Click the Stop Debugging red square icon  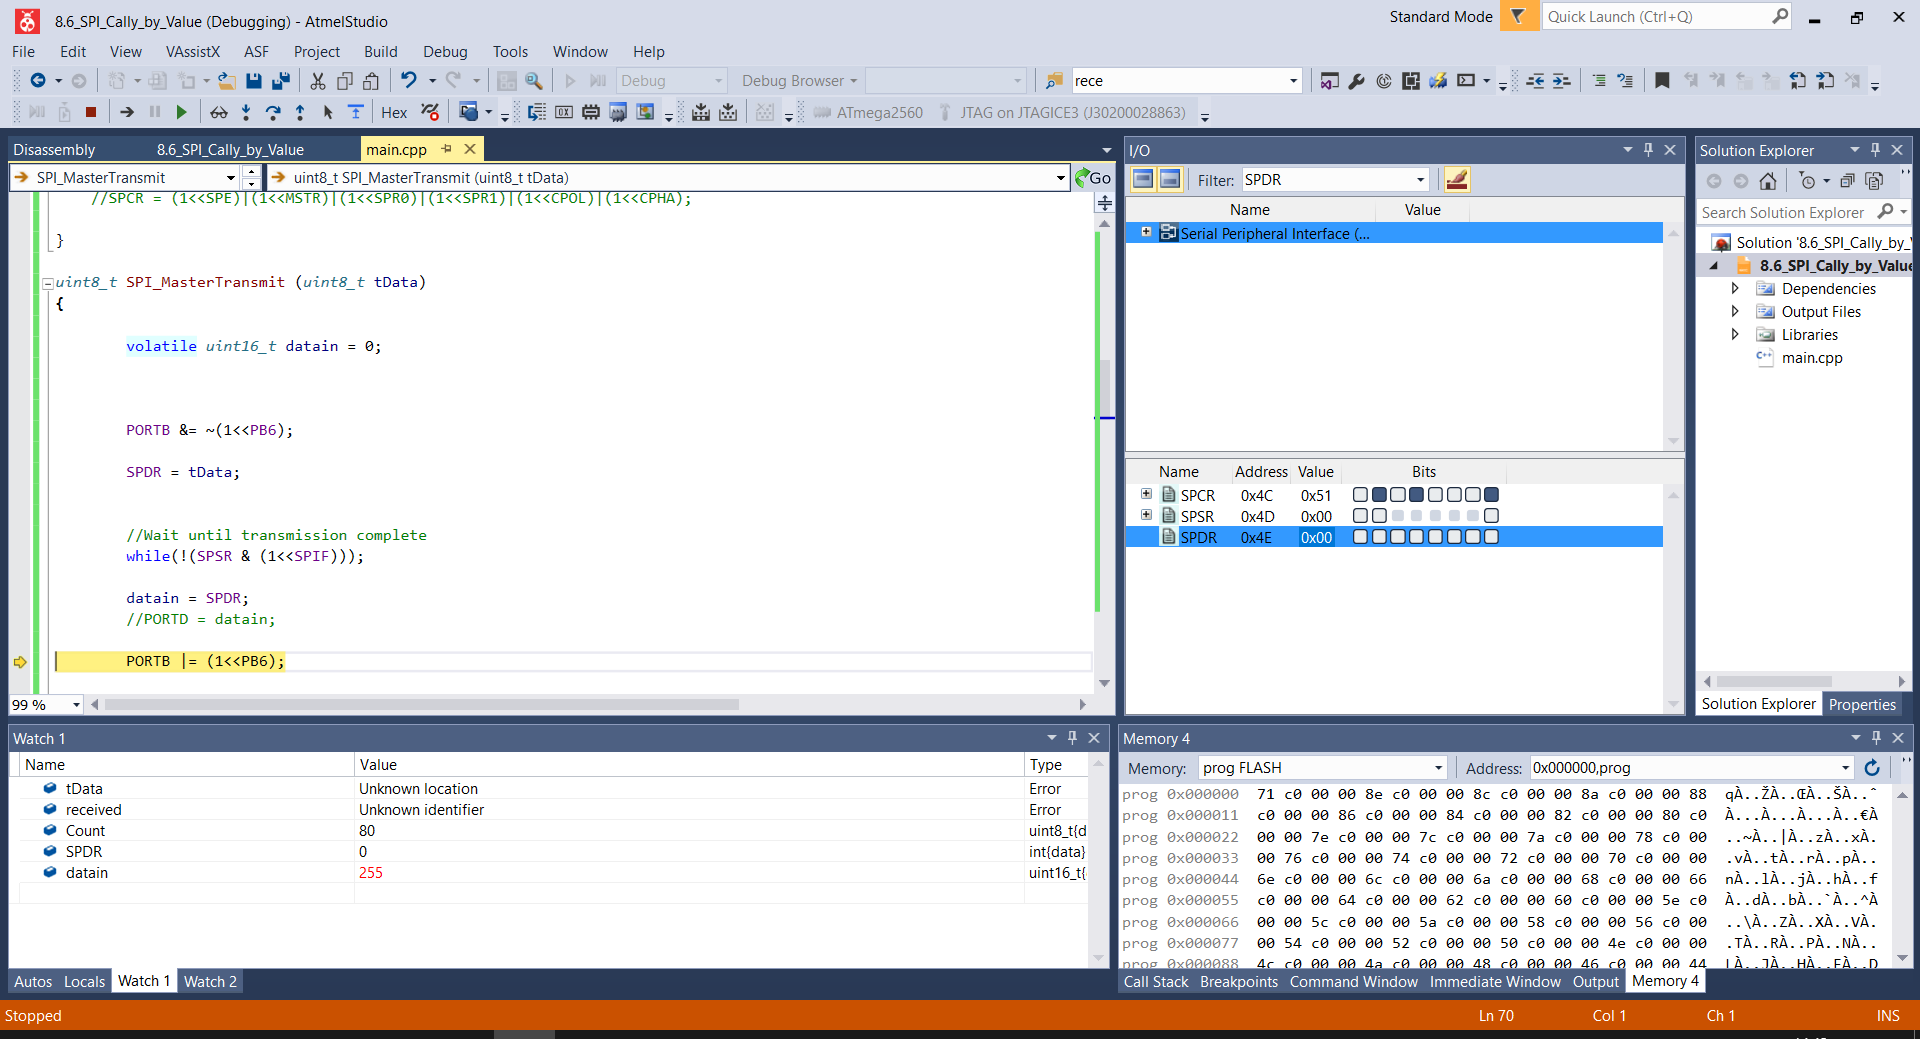pyautogui.click(x=91, y=112)
